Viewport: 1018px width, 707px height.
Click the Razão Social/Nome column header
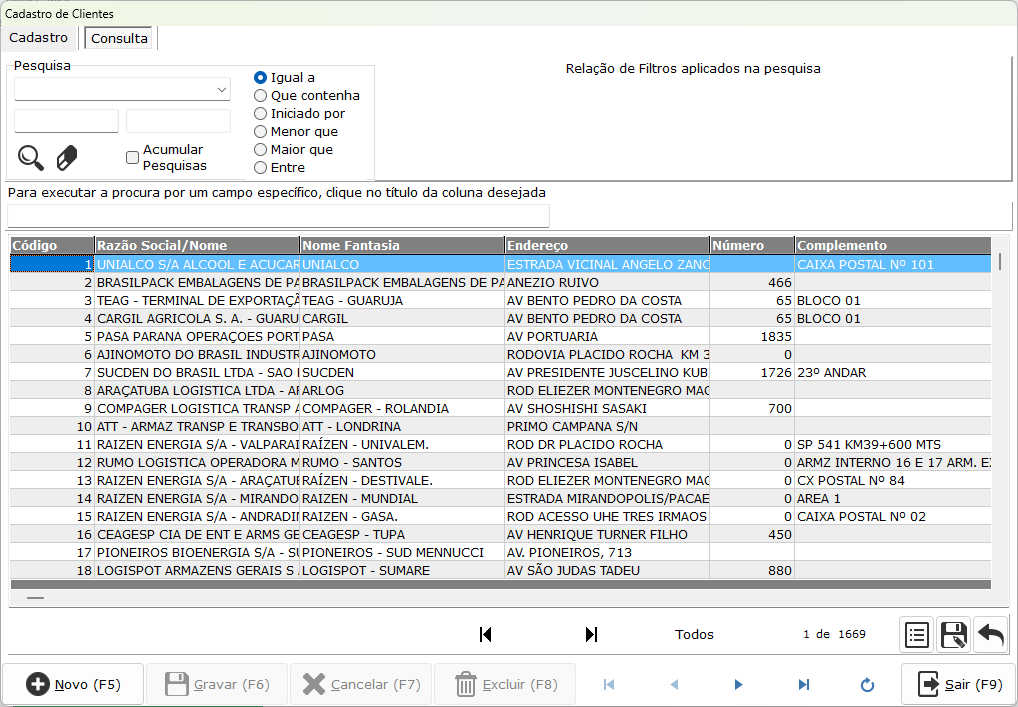(197, 245)
